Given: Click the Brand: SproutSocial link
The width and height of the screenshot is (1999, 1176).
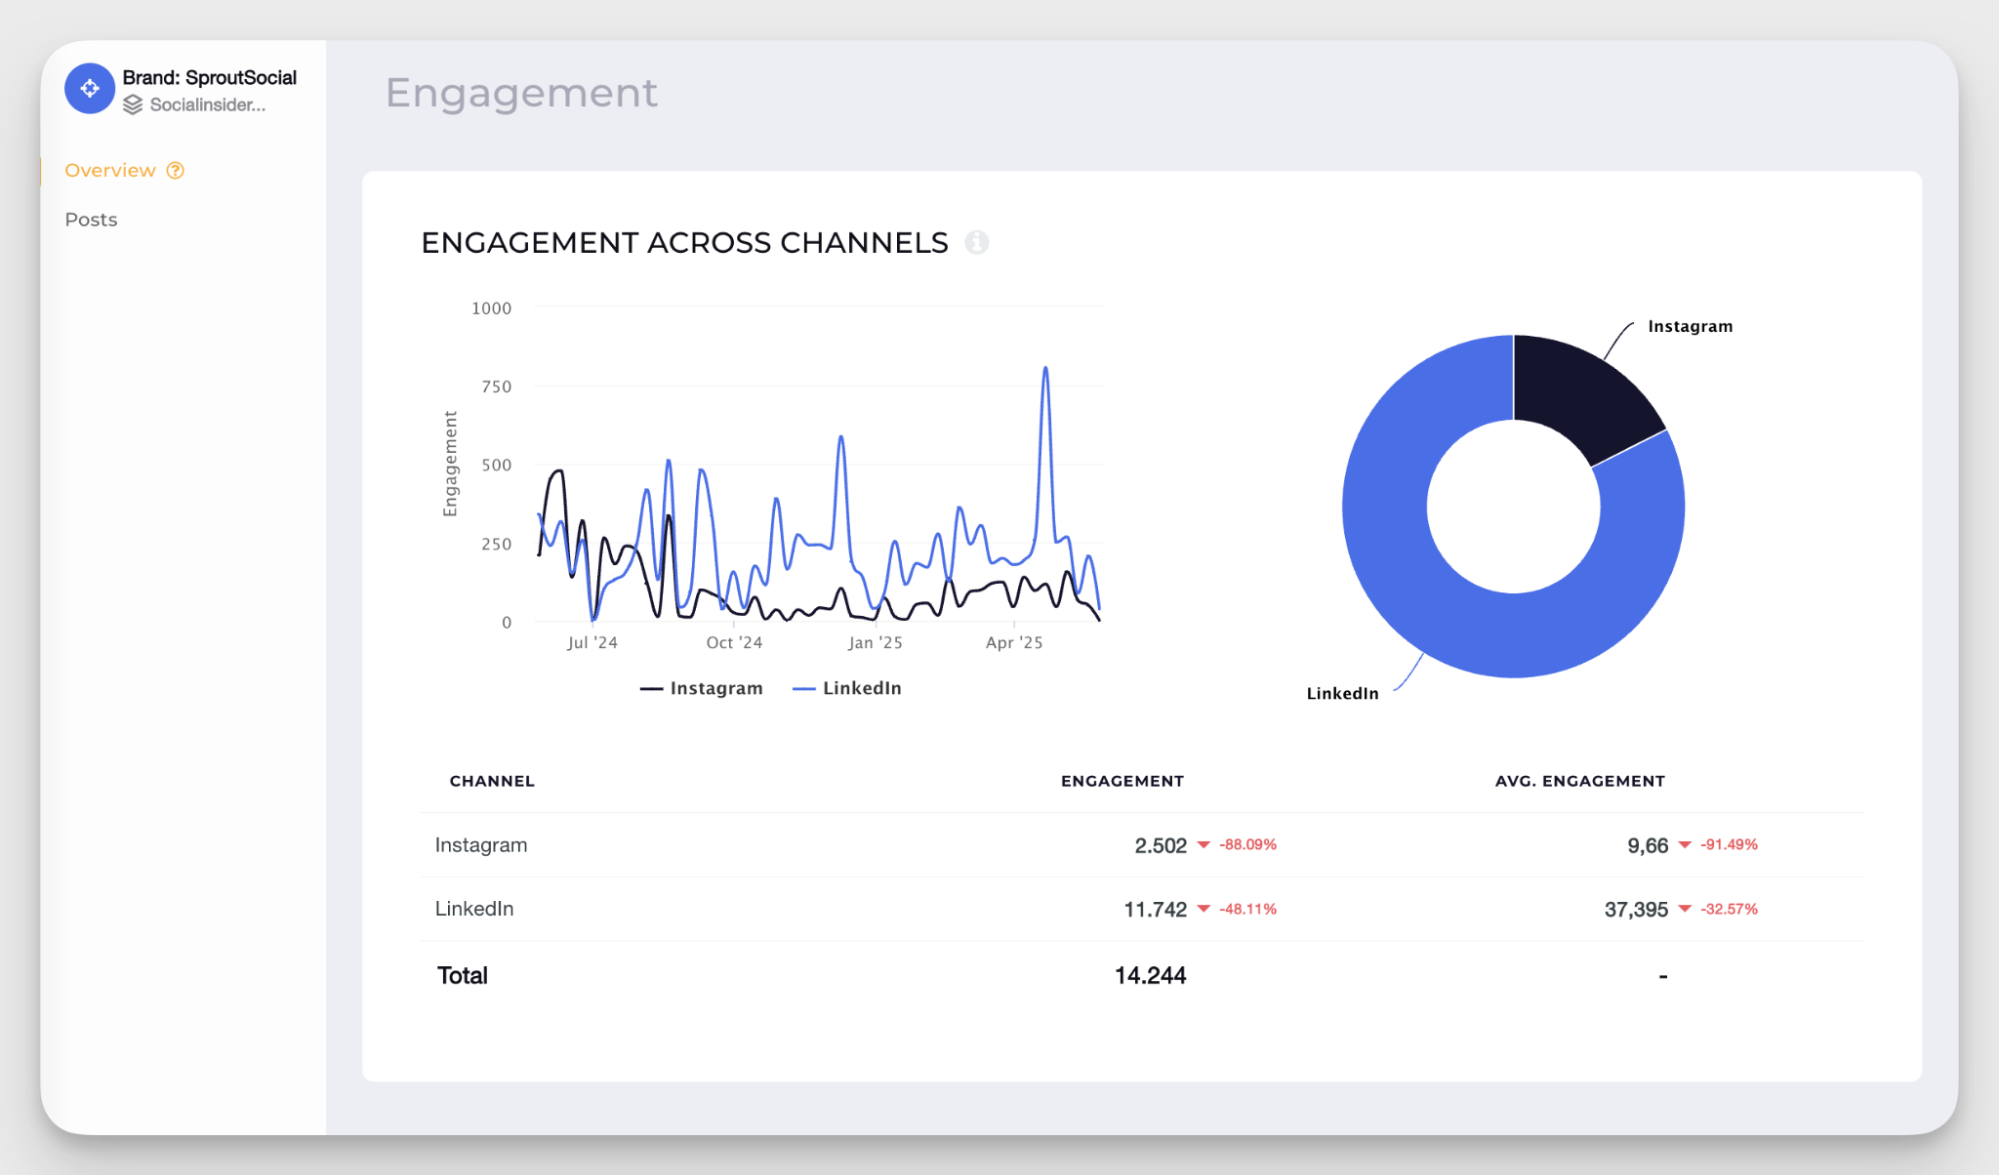Looking at the screenshot, I should [208, 77].
